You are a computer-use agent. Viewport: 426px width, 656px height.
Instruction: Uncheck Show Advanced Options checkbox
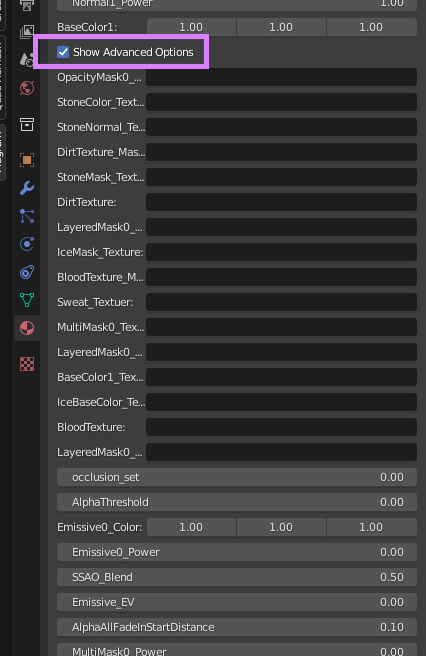tap(63, 52)
